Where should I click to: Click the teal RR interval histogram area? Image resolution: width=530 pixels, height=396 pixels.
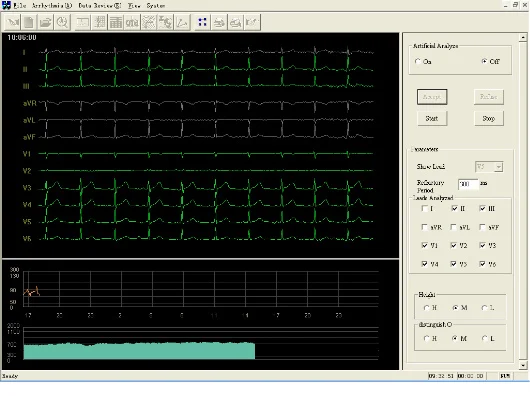click(x=139, y=351)
